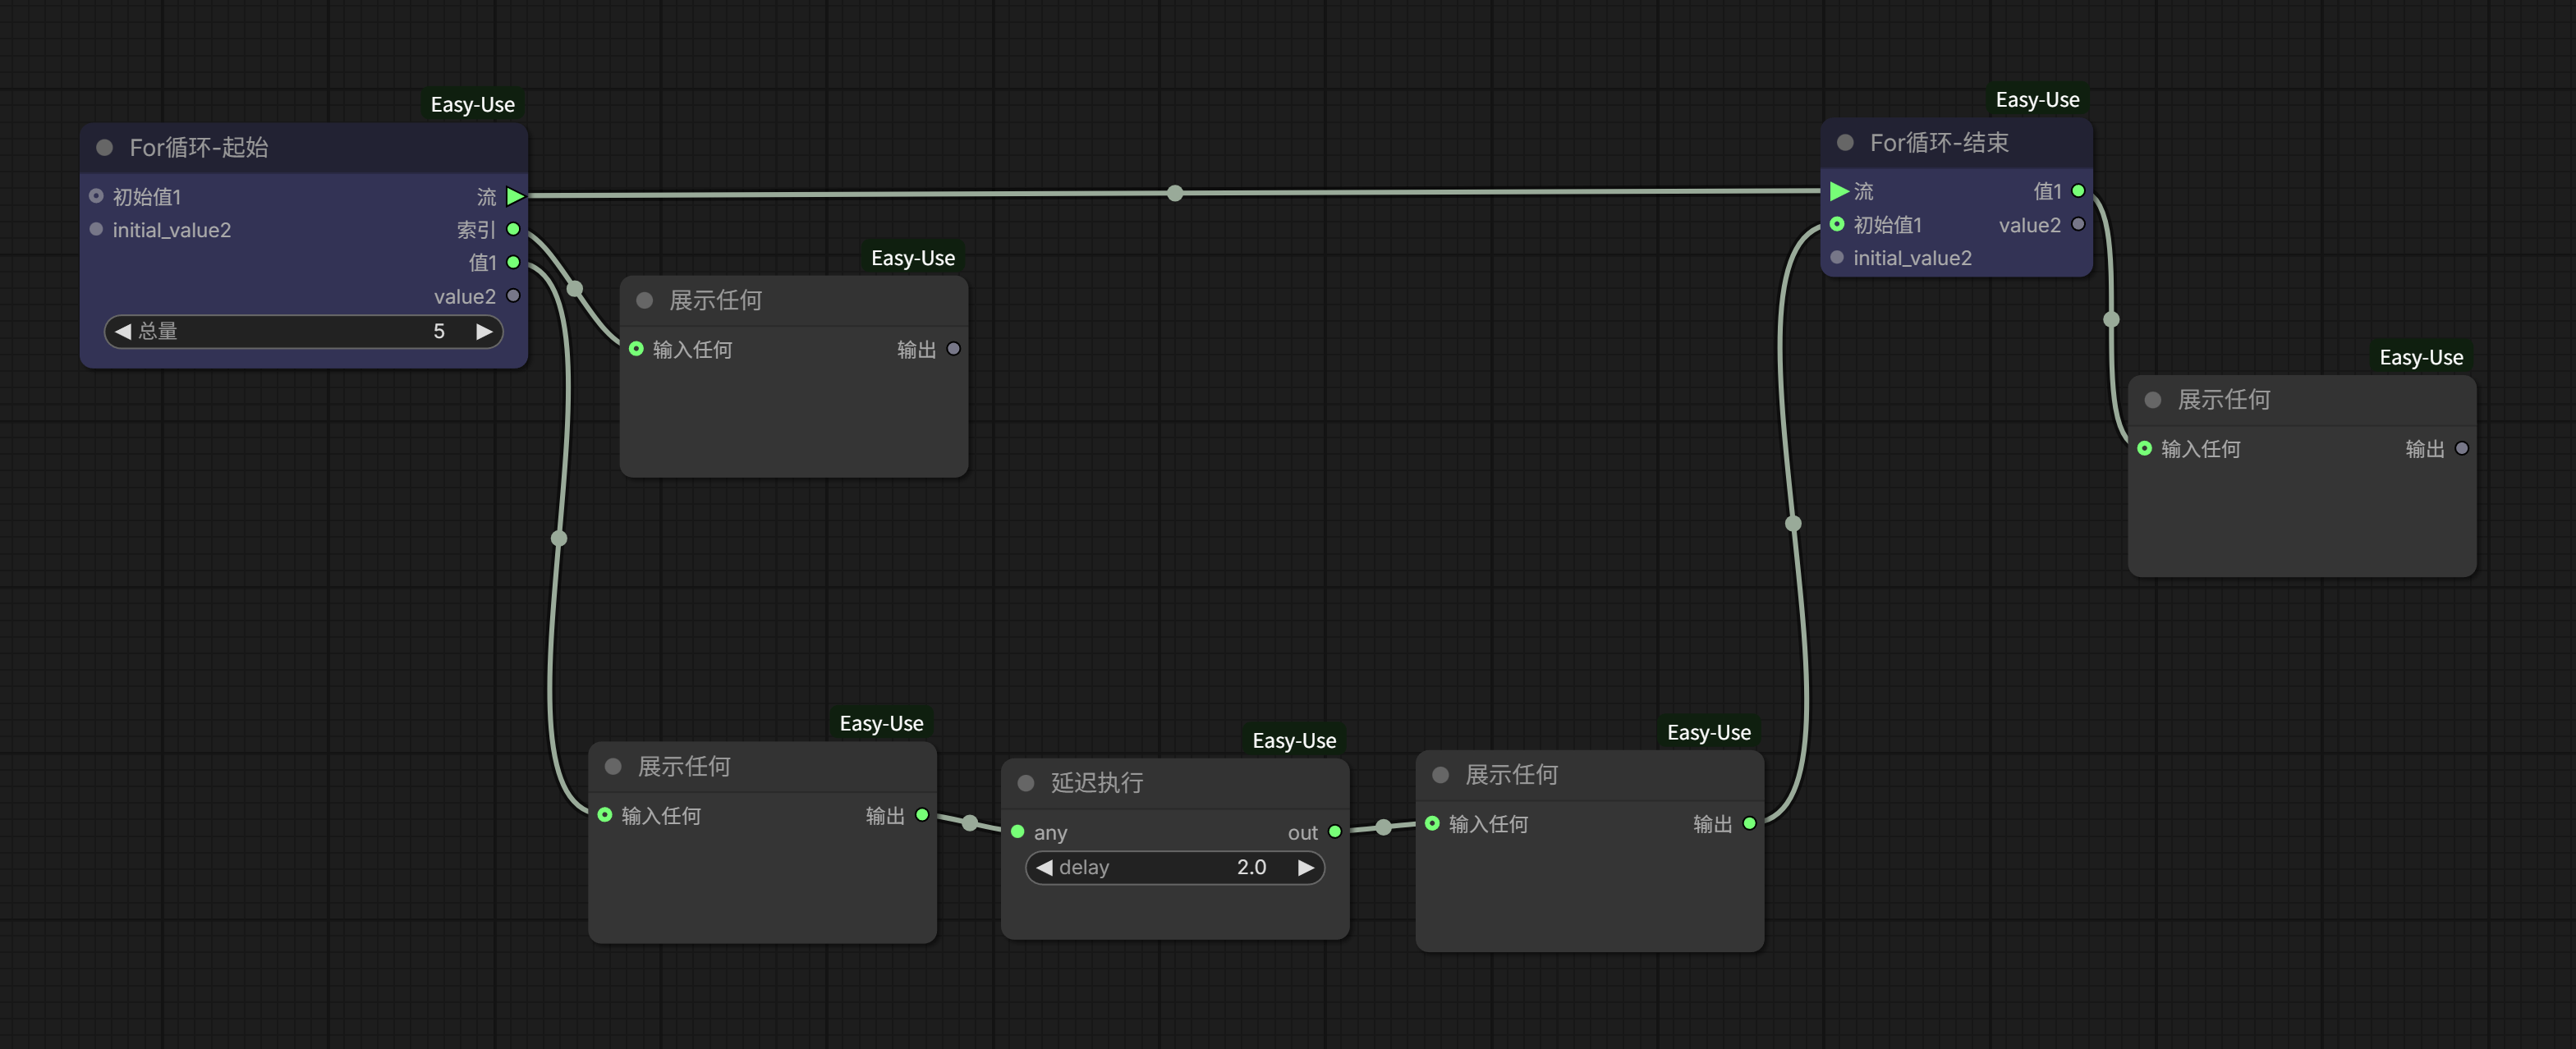This screenshot has height=1049, width=2576.
Task: Click the delay value field showing 2.0
Action: click(1251, 867)
